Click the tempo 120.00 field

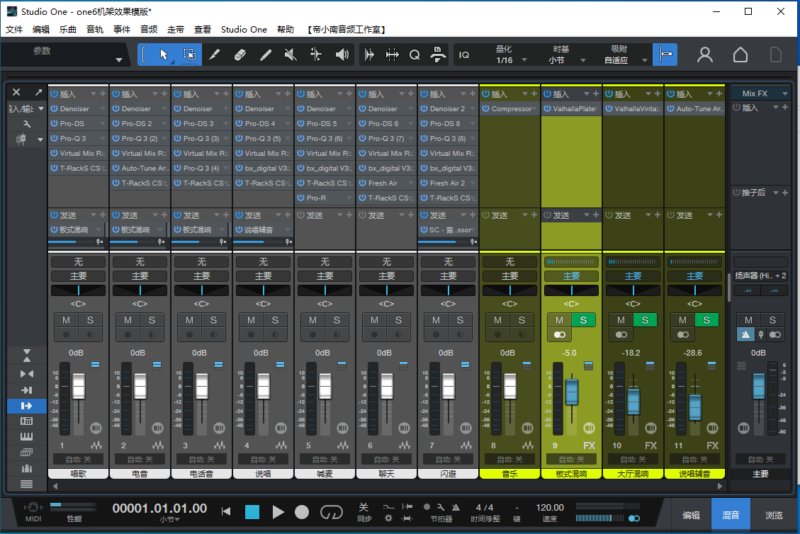[549, 507]
